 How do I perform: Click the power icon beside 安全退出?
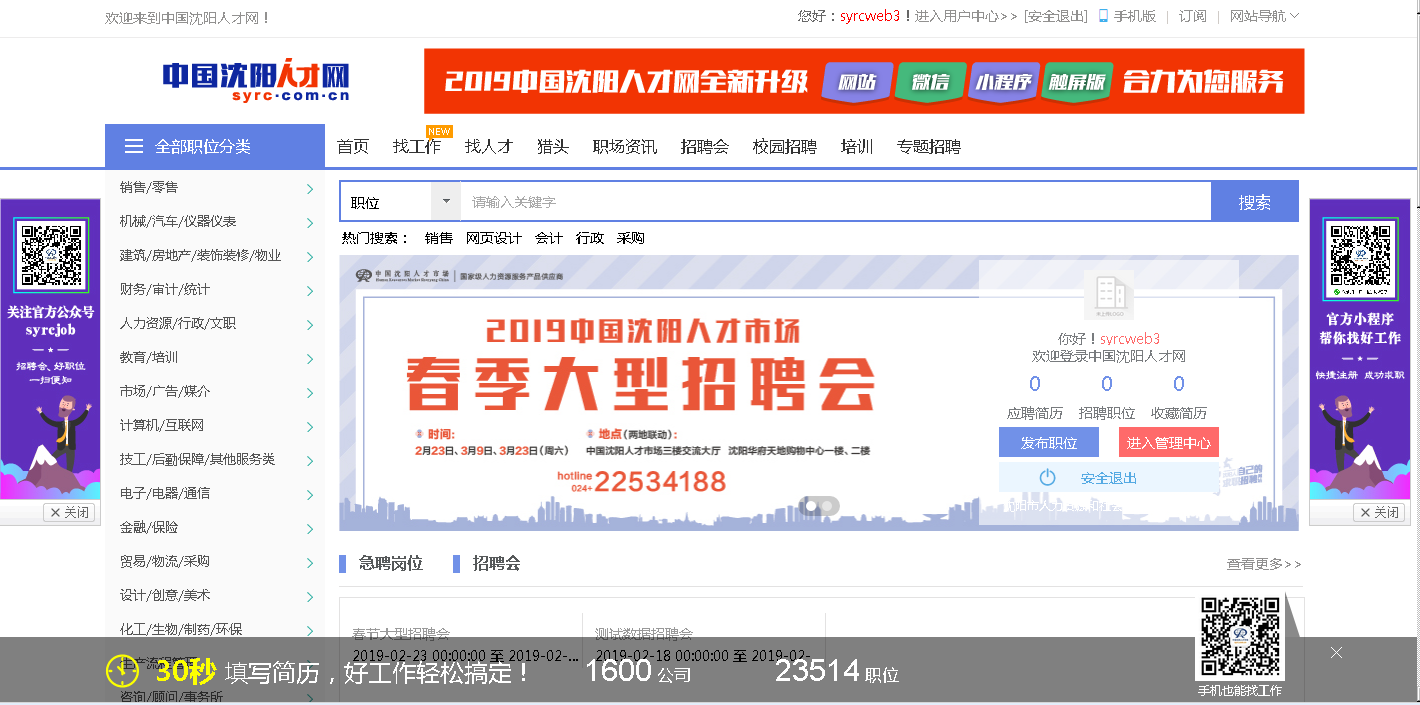(1047, 478)
